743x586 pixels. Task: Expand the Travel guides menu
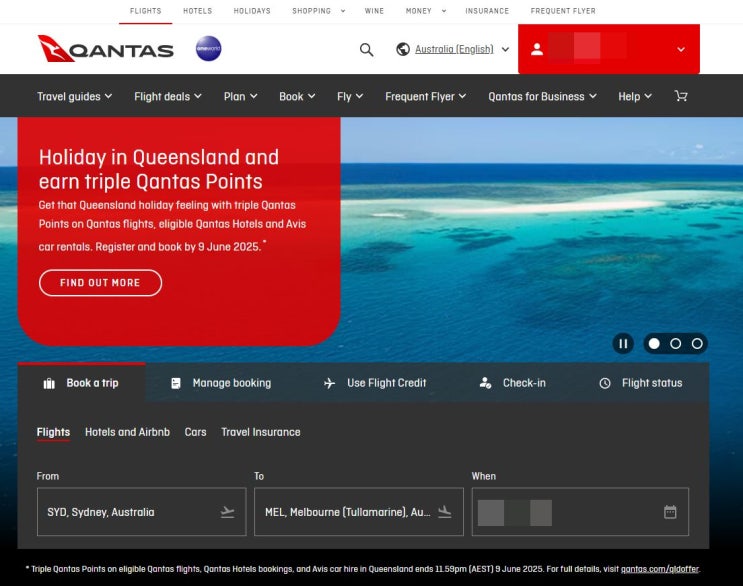point(75,97)
